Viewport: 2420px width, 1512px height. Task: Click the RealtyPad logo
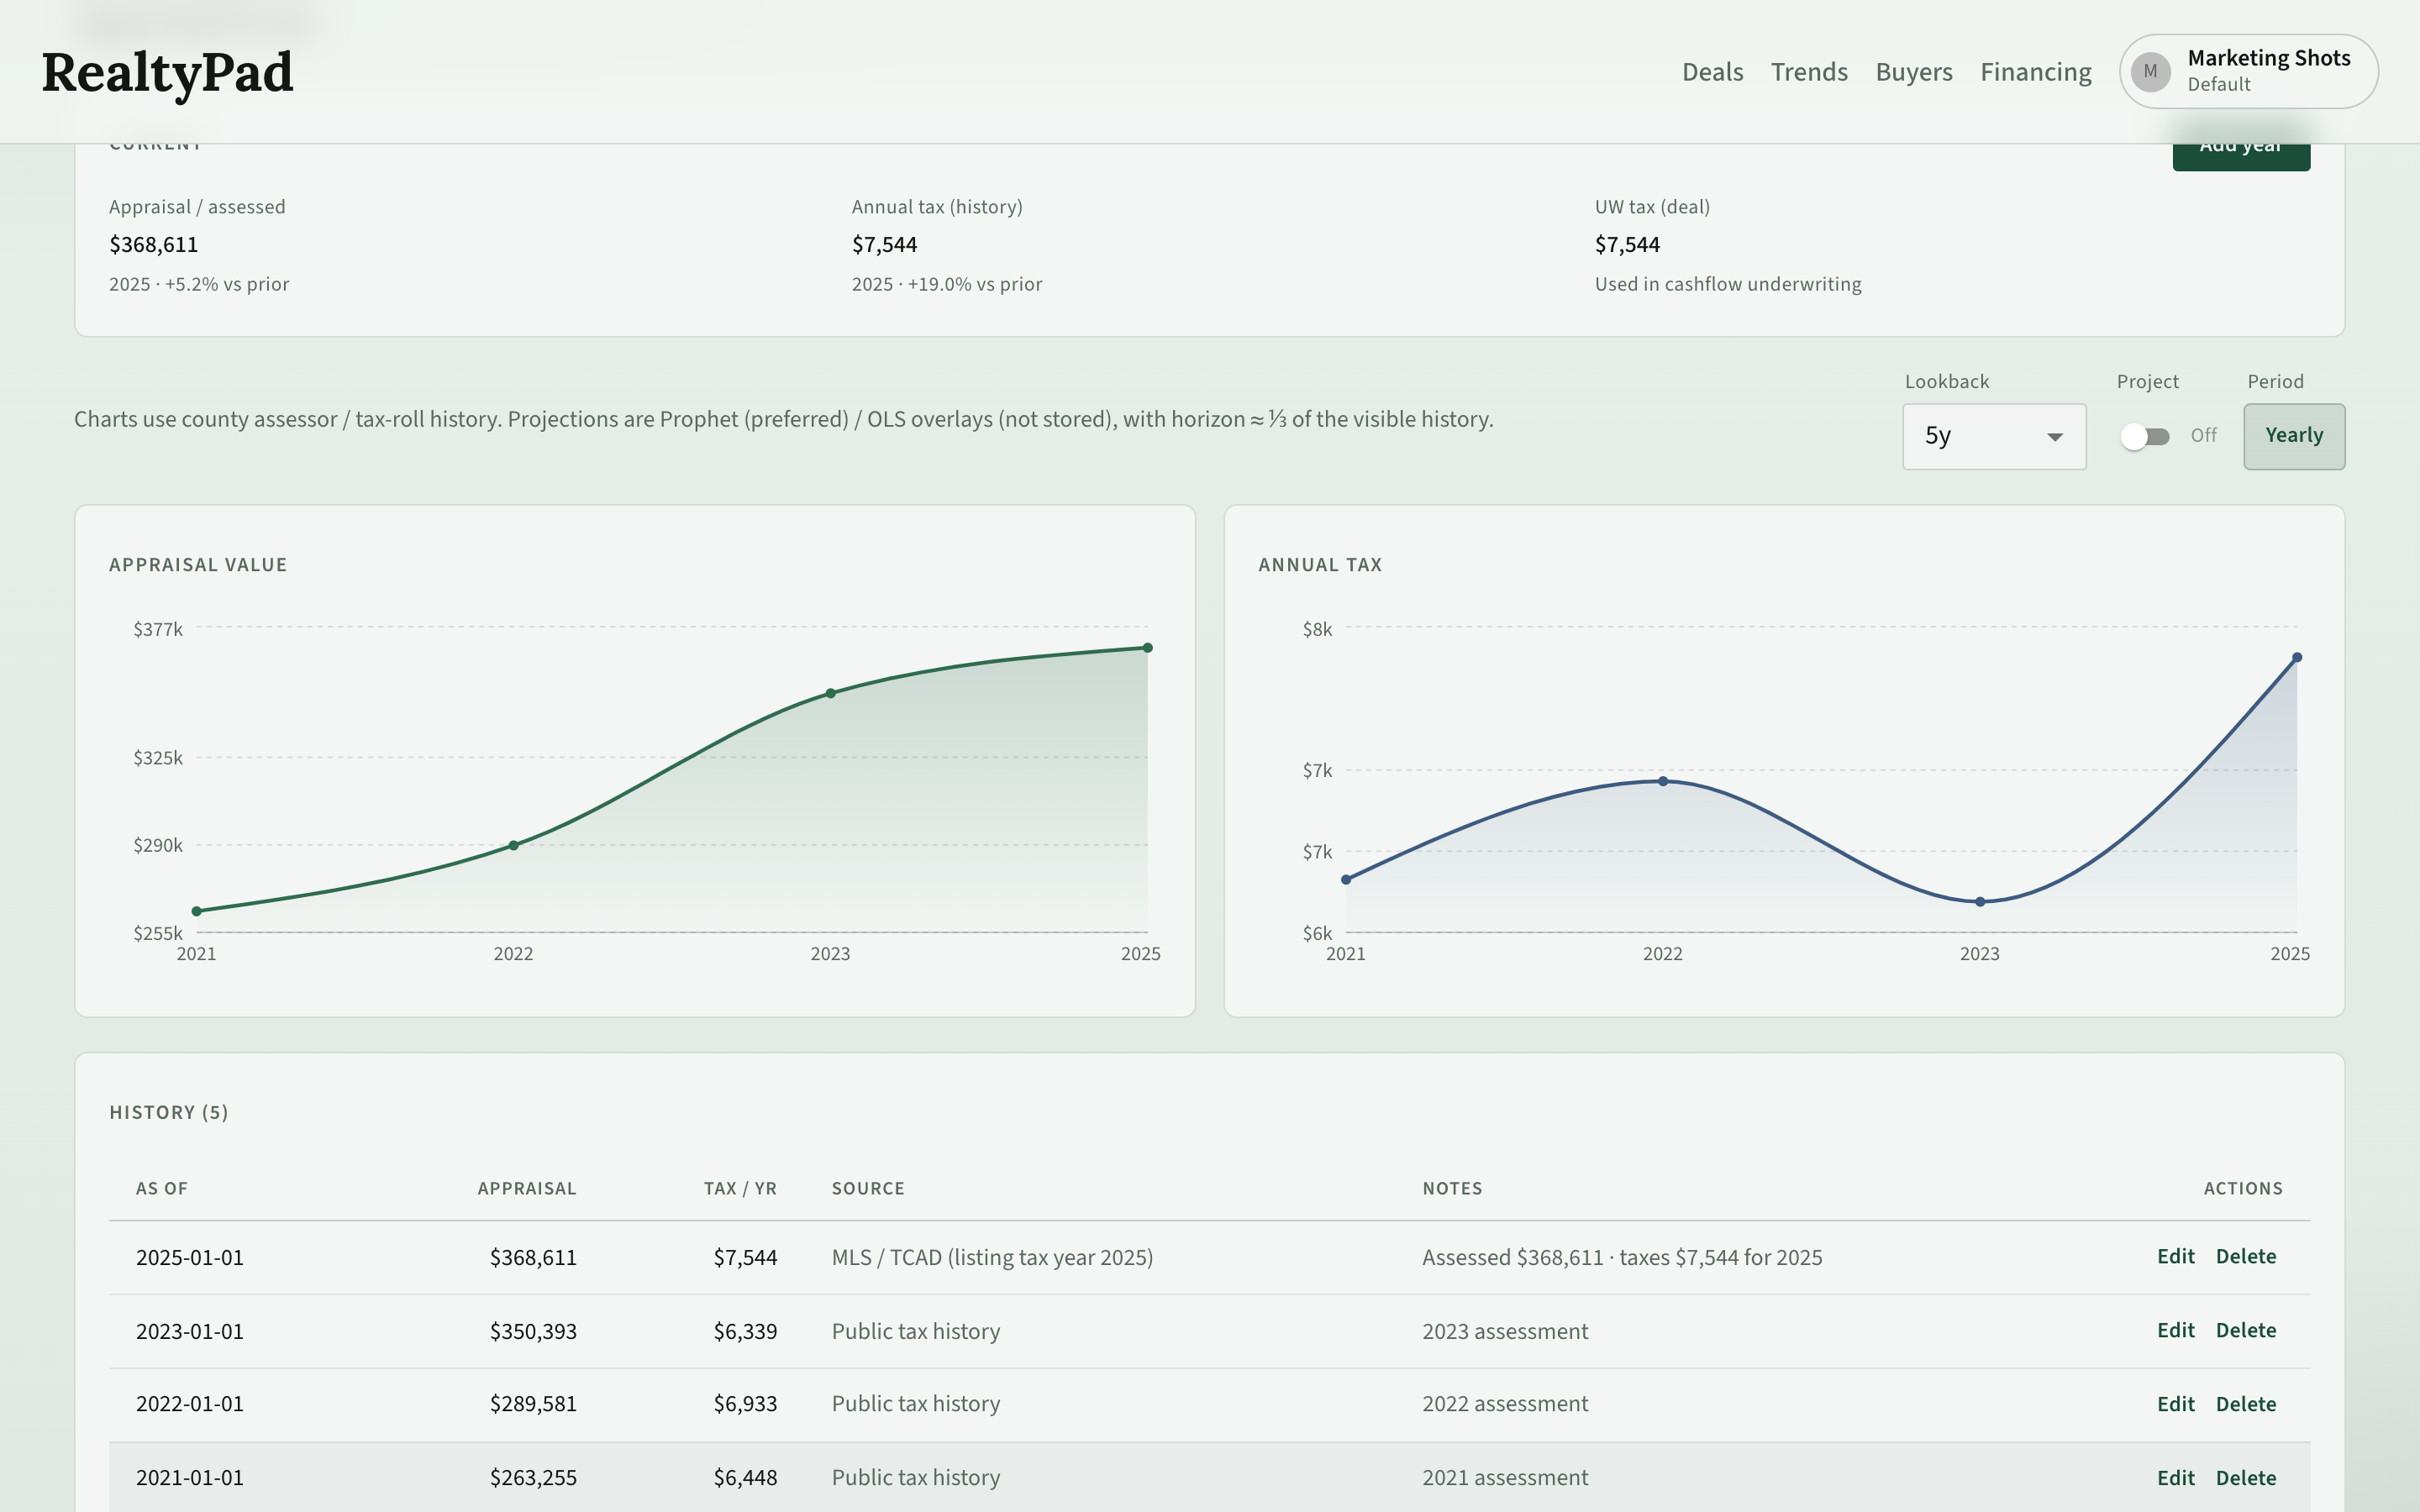[167, 73]
